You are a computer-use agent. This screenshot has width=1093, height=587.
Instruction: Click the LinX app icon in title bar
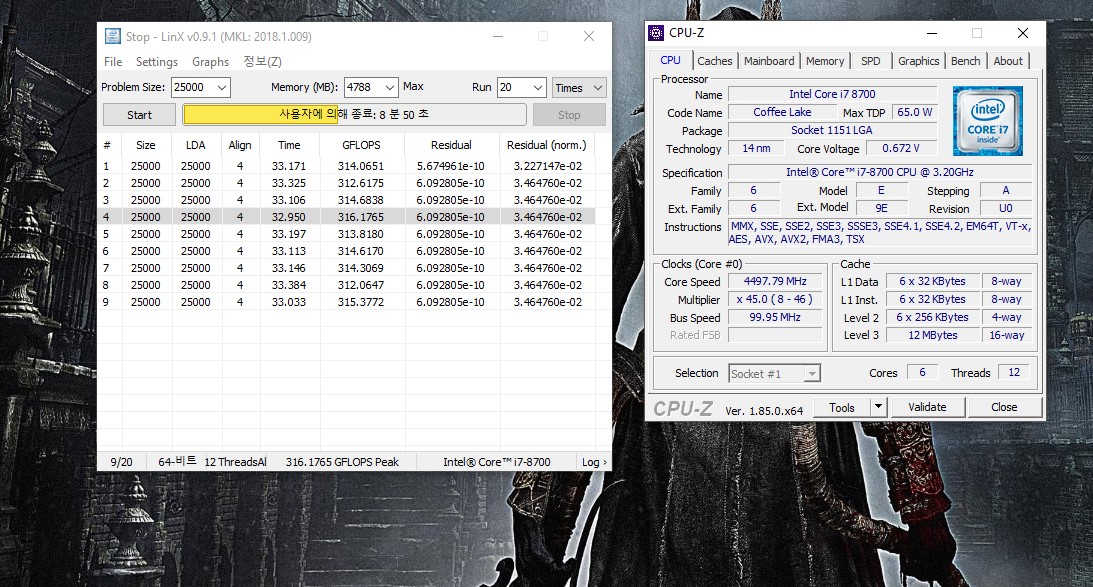tap(112, 36)
